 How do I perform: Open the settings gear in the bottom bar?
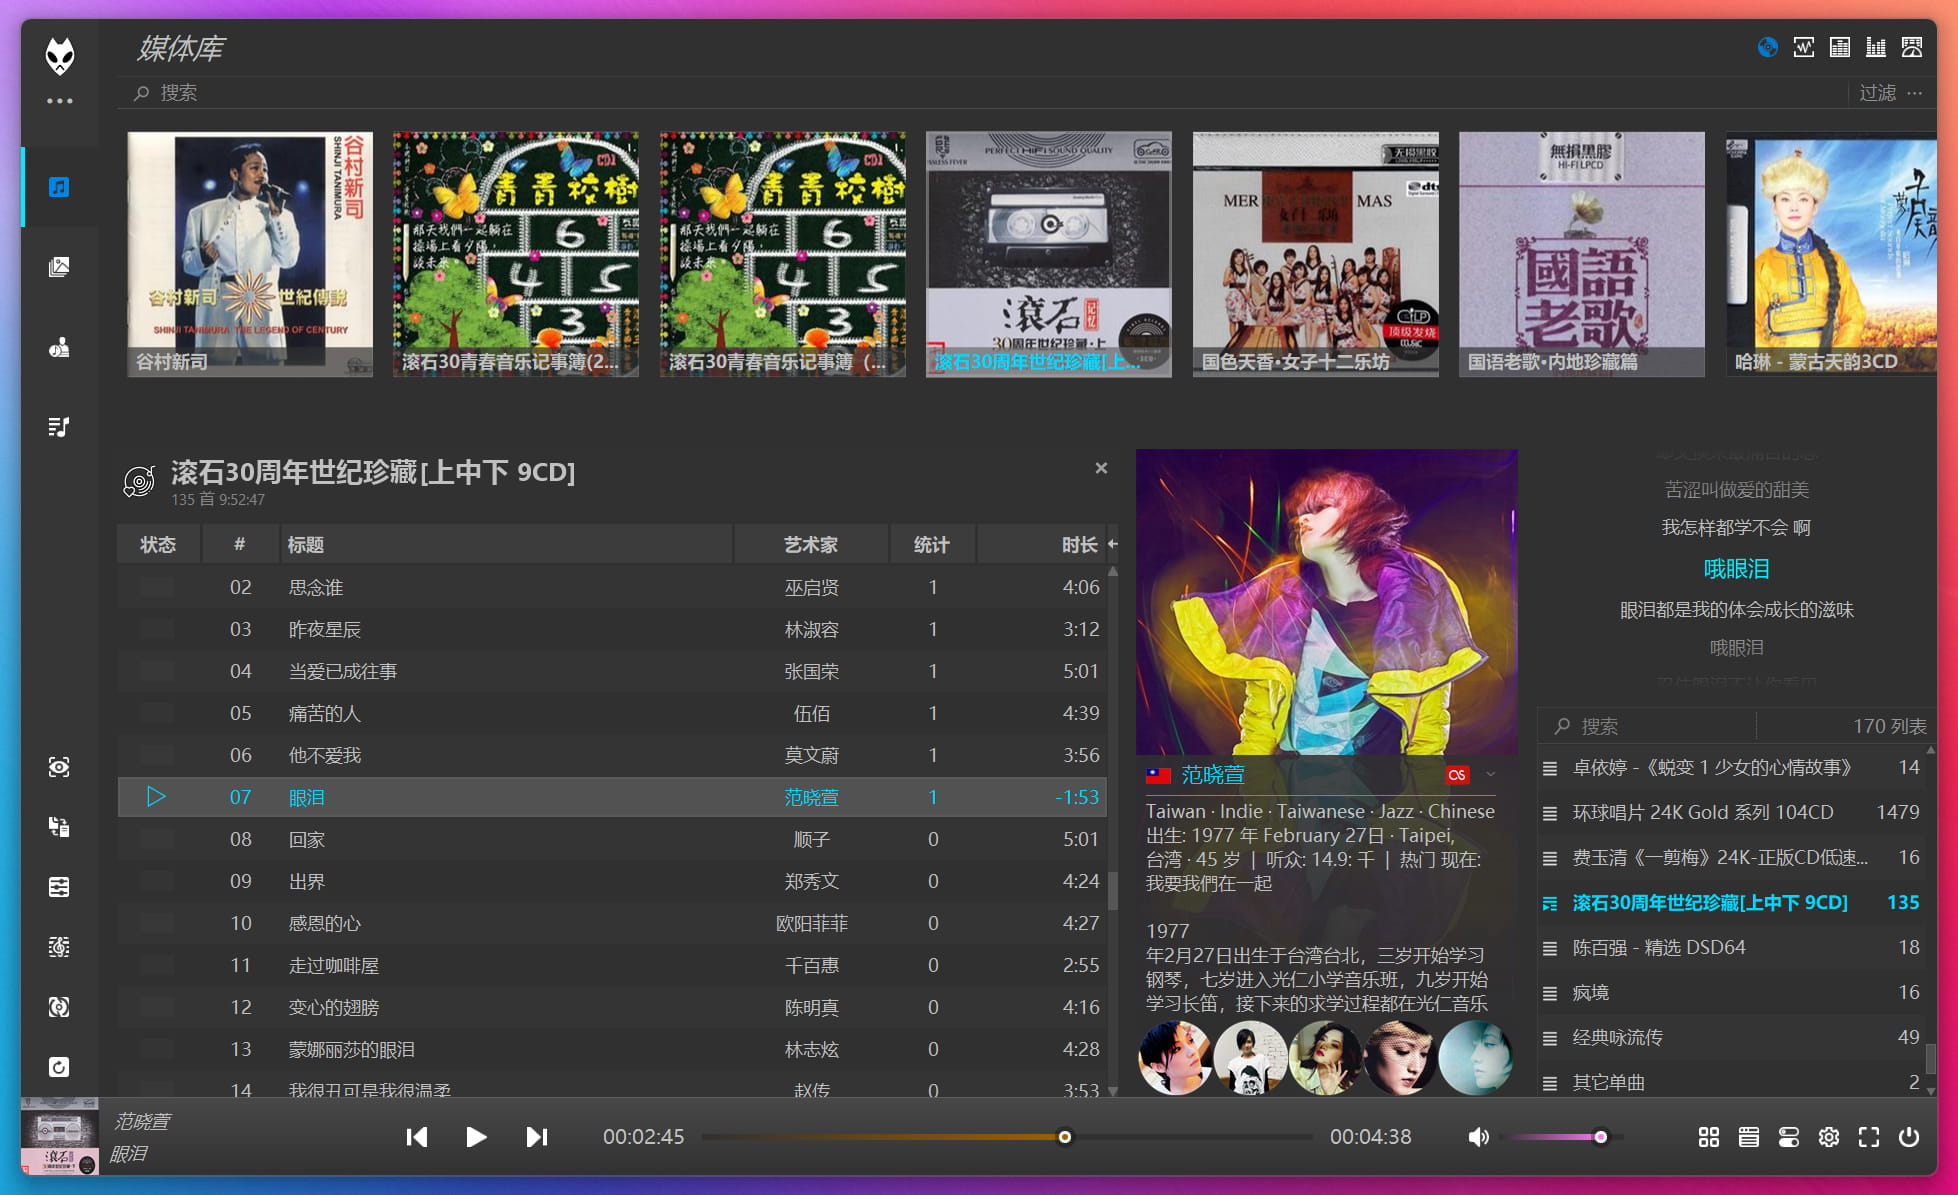pyautogui.click(x=1829, y=1137)
